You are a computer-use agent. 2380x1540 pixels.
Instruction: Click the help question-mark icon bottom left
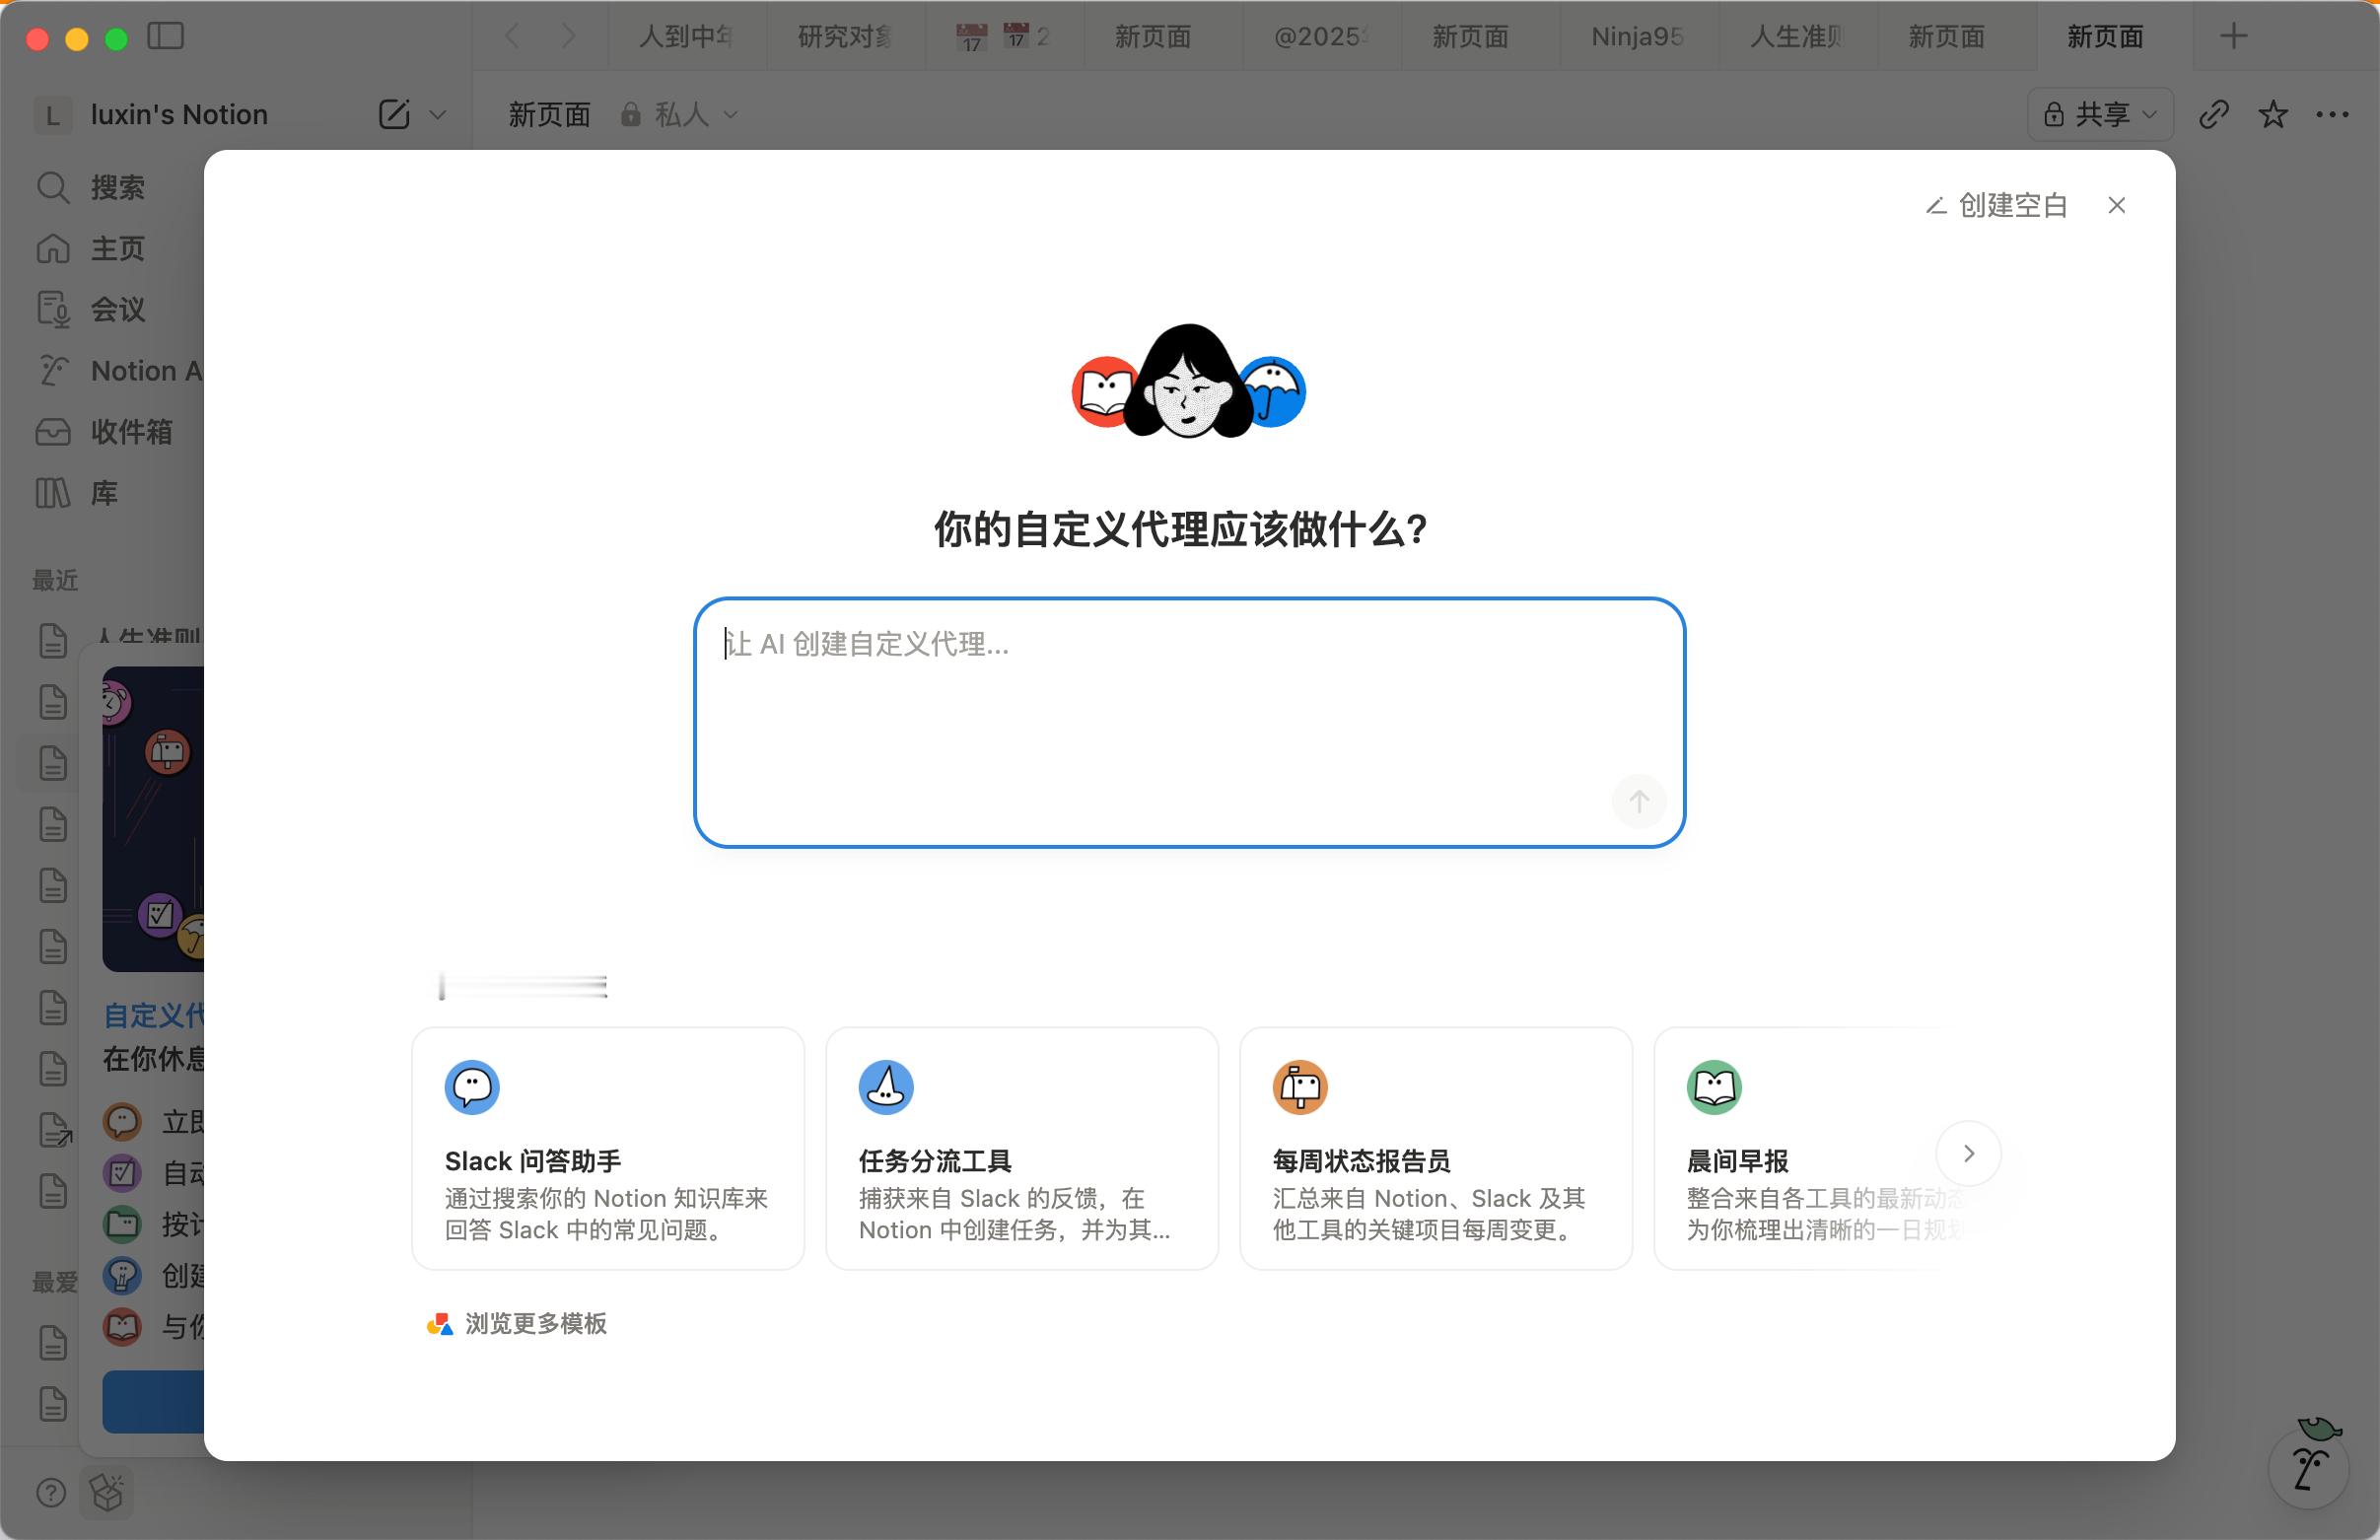(51, 1492)
